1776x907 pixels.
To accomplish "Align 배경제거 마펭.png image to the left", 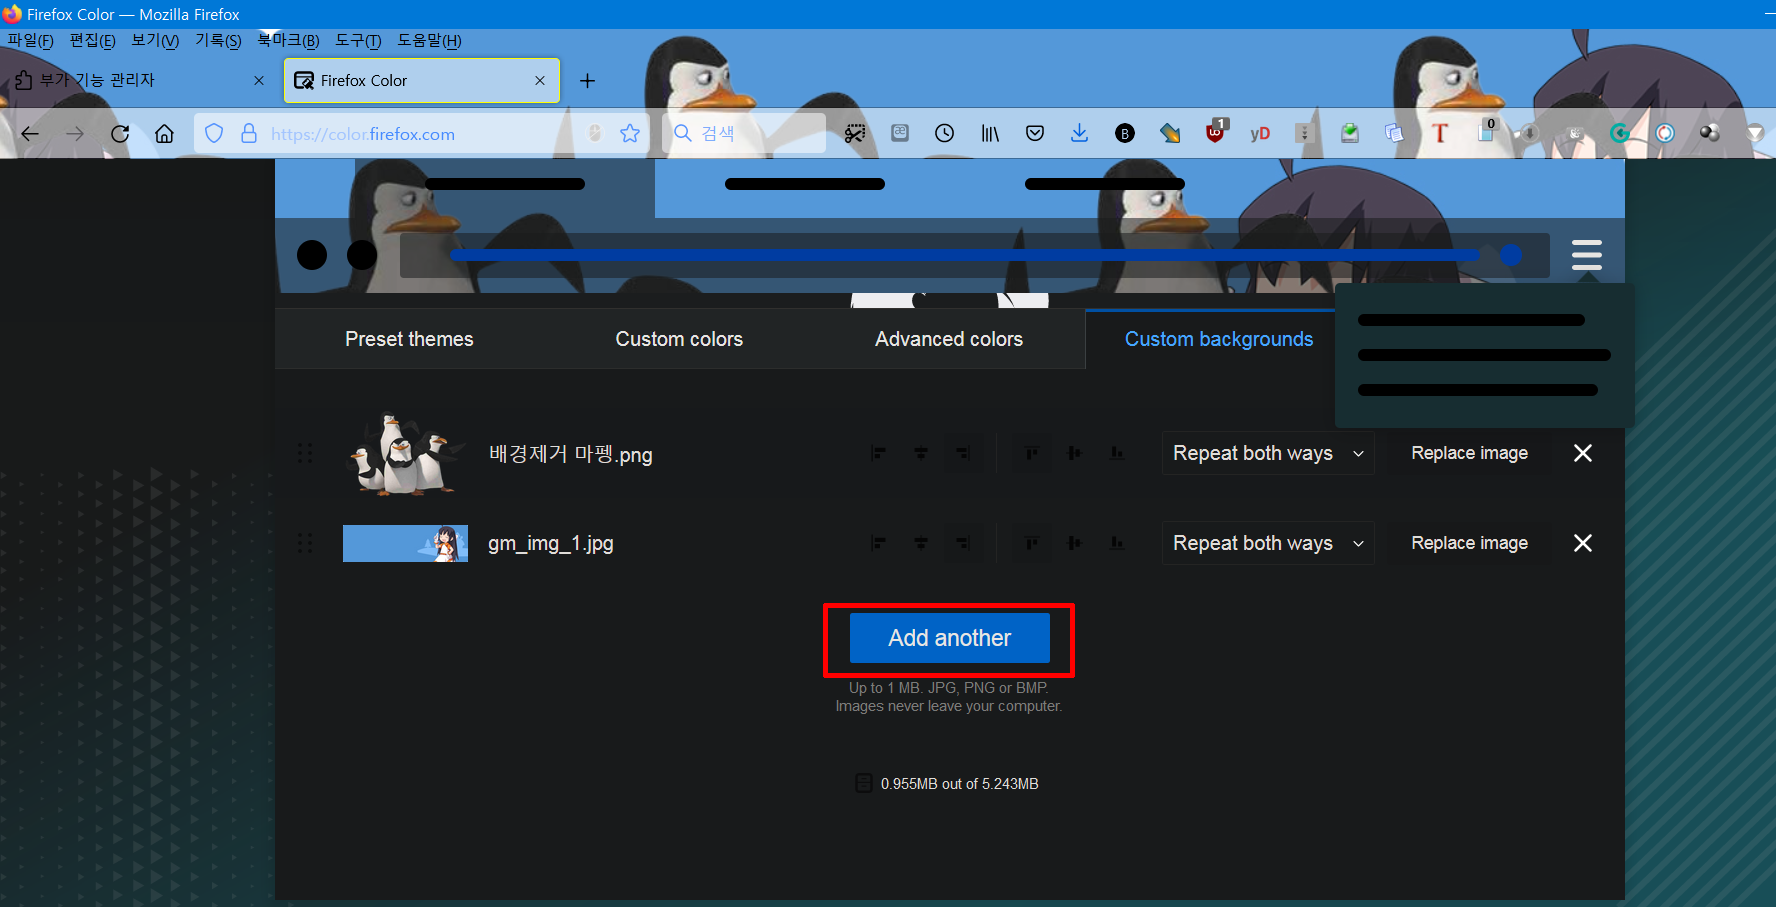I will (878, 453).
